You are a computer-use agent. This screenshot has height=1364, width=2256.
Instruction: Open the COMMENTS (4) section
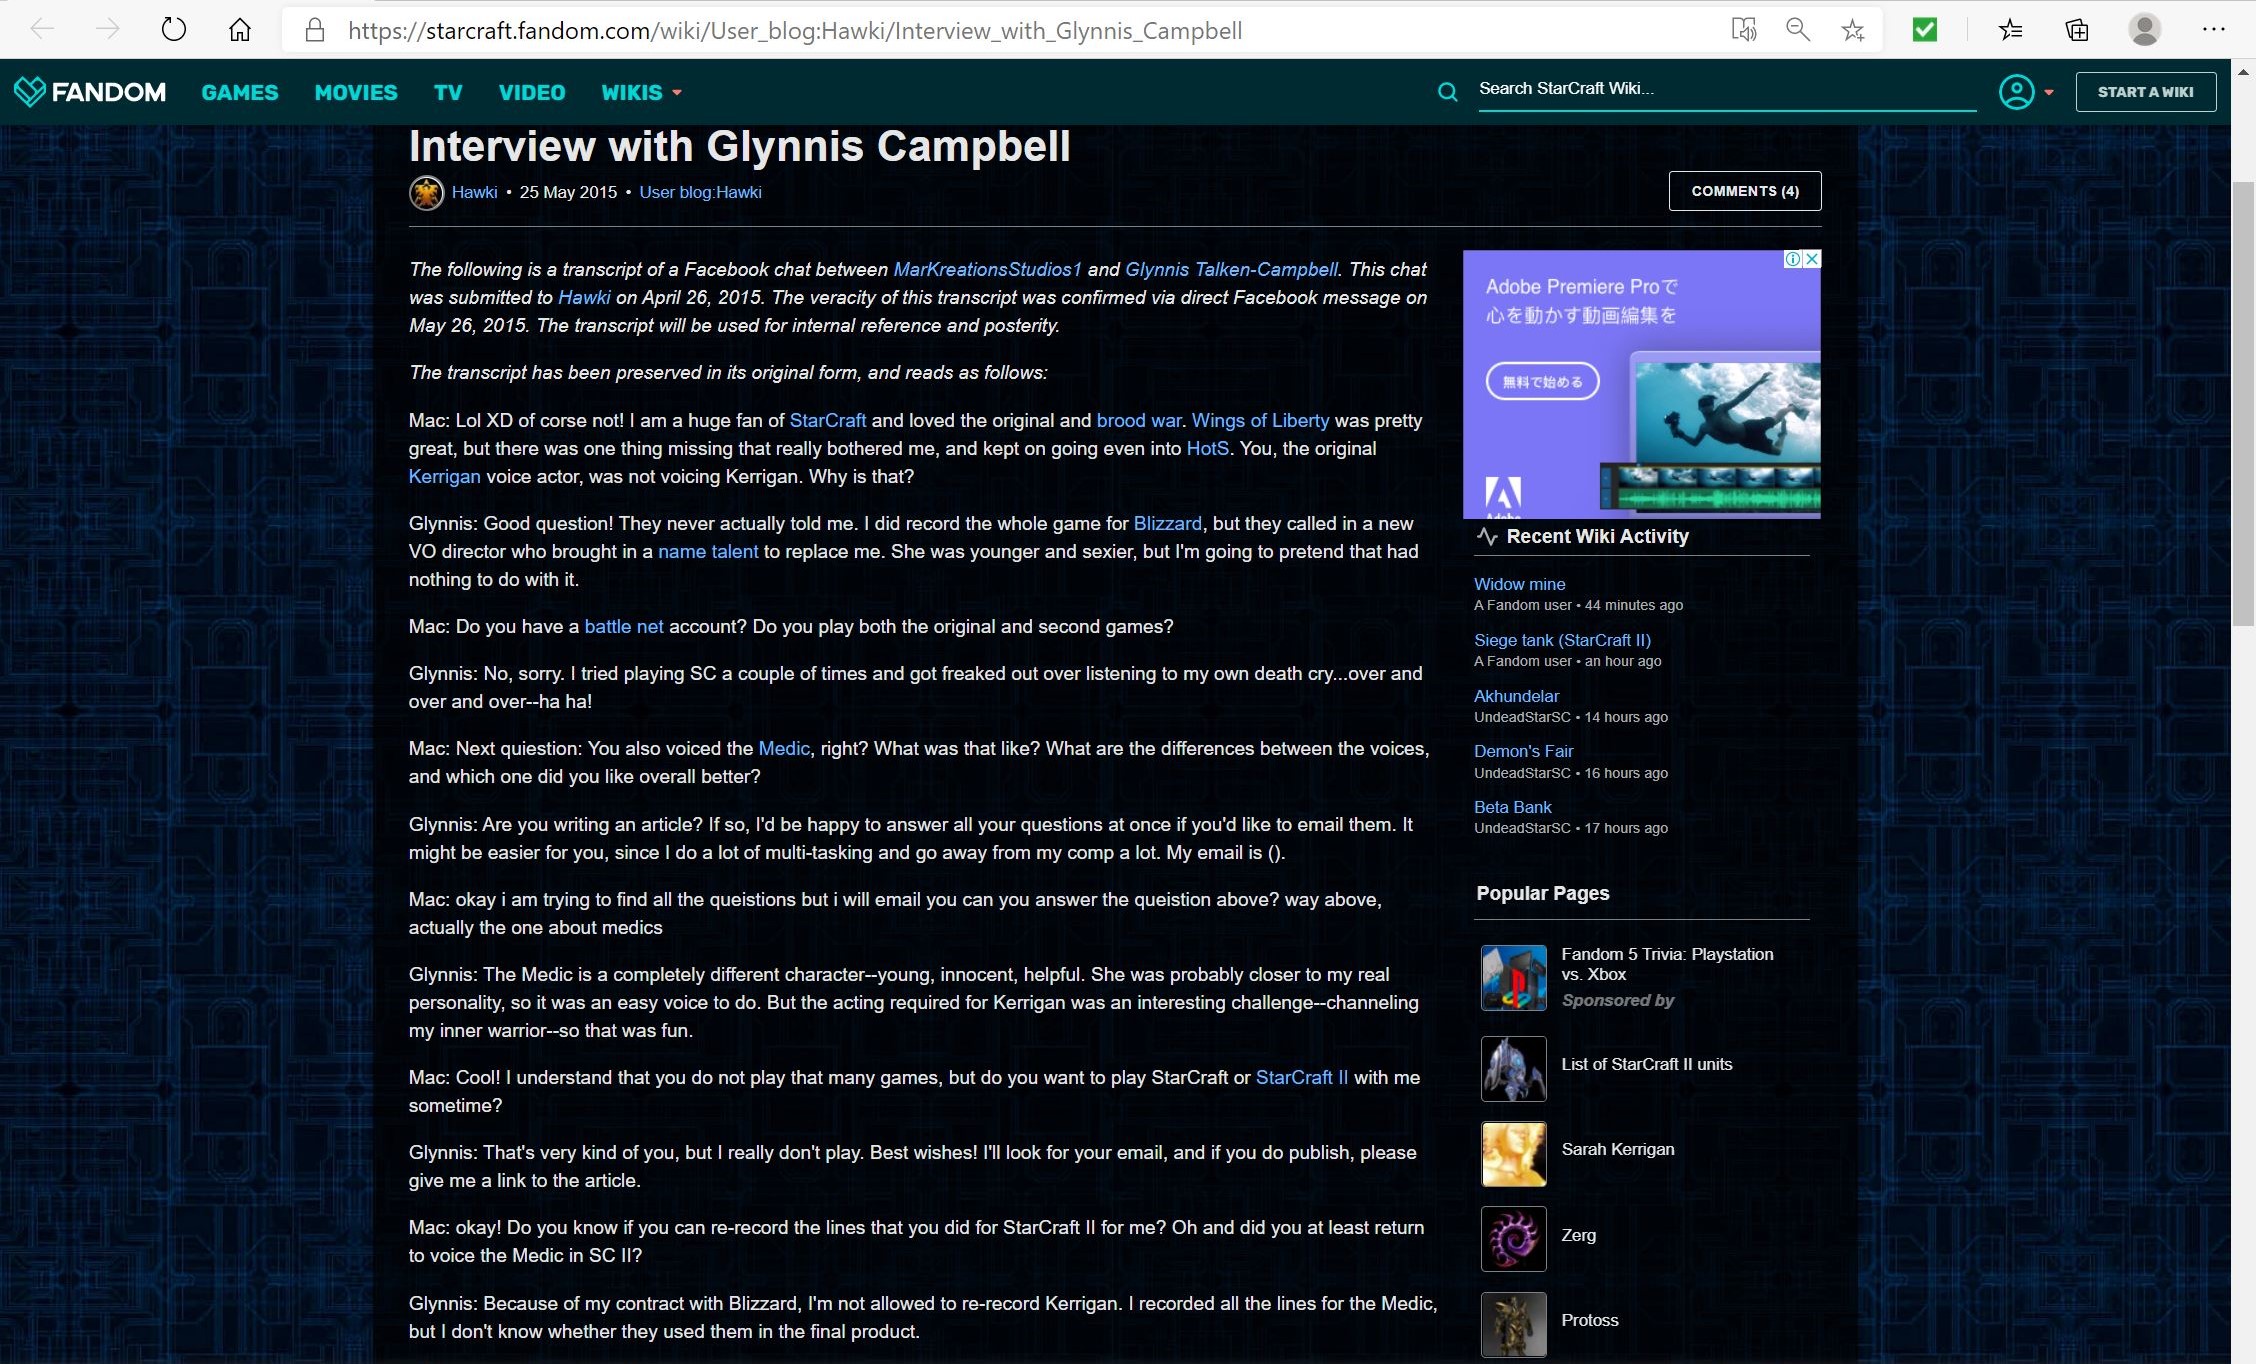(x=1744, y=190)
